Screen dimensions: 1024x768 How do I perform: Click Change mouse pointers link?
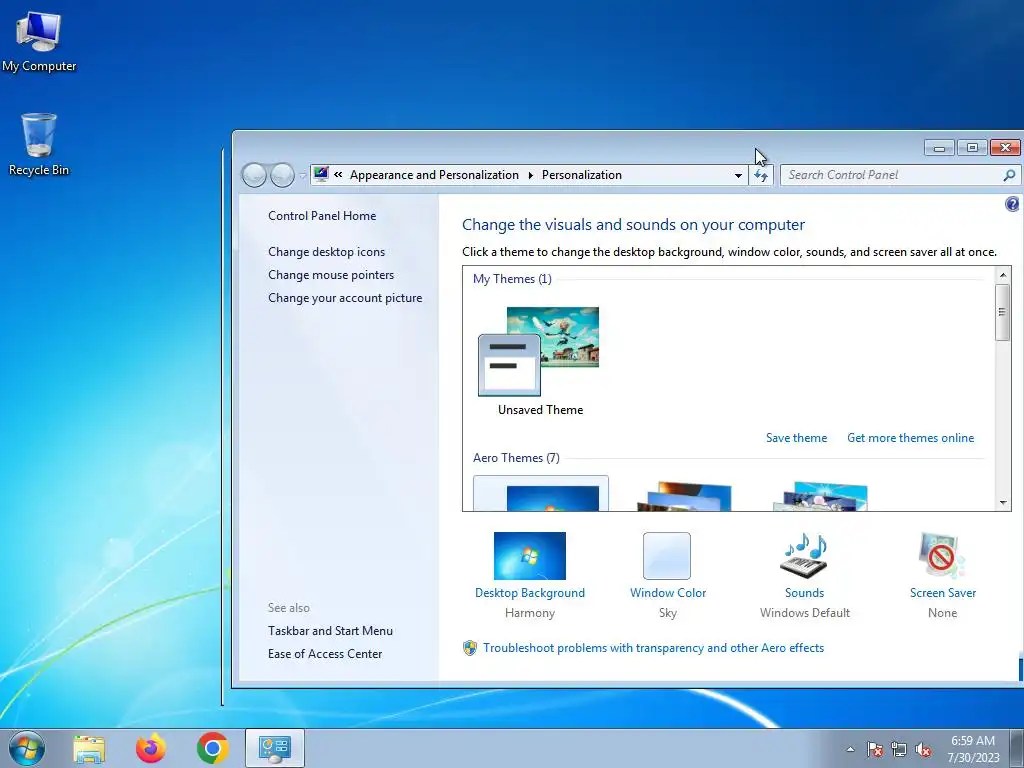point(331,275)
